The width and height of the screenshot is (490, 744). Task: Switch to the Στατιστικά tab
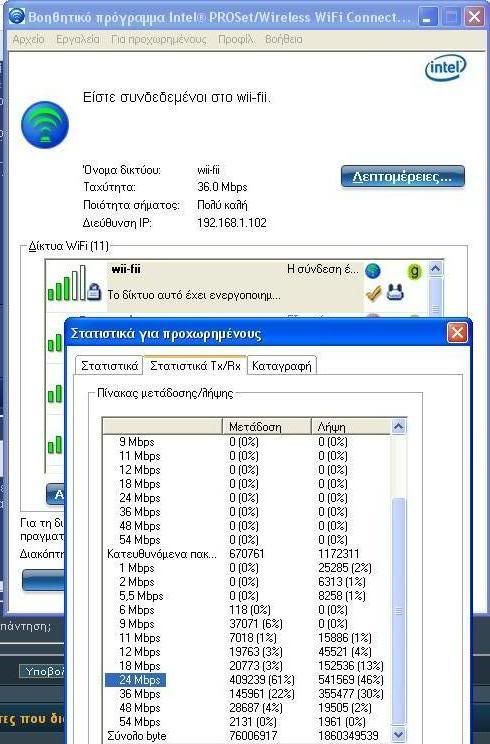[110, 366]
